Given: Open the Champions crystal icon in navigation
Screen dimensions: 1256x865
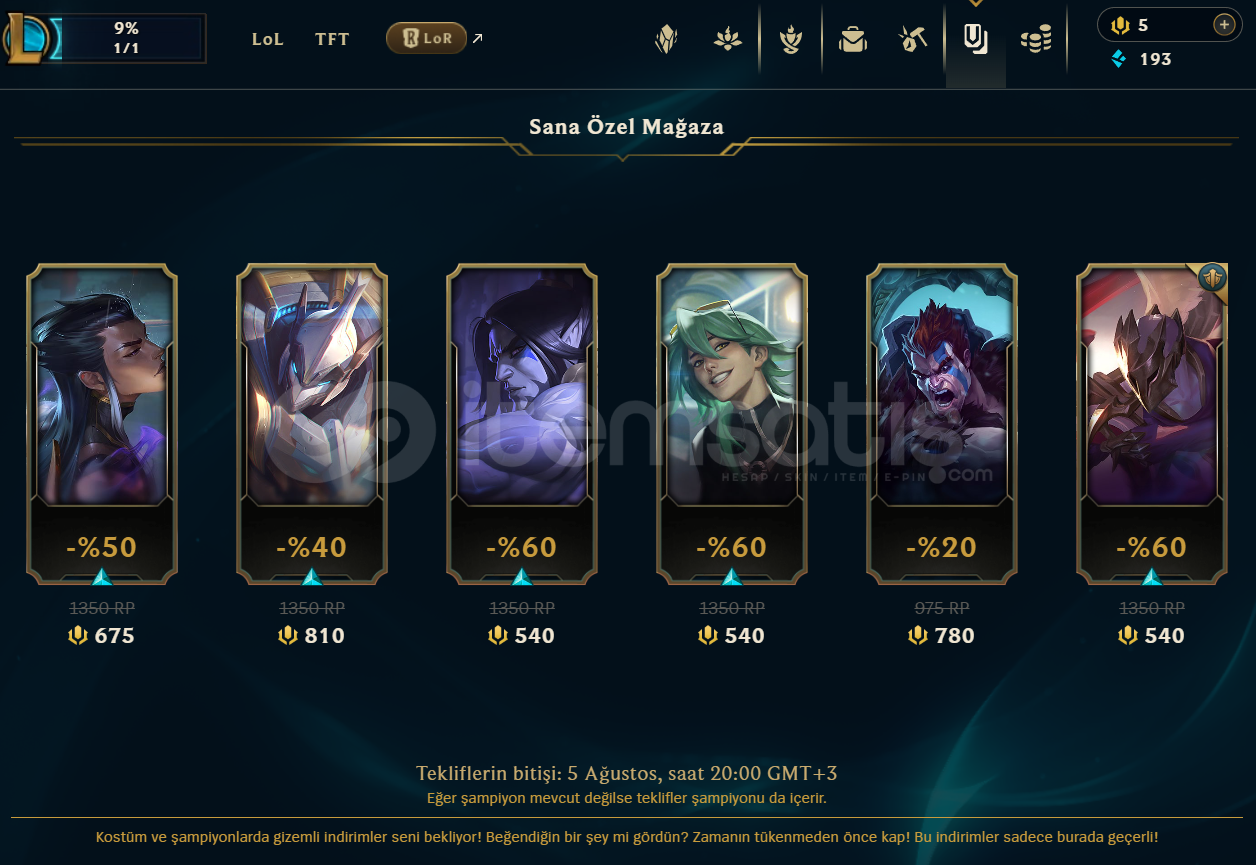Looking at the screenshot, I should pos(666,40).
